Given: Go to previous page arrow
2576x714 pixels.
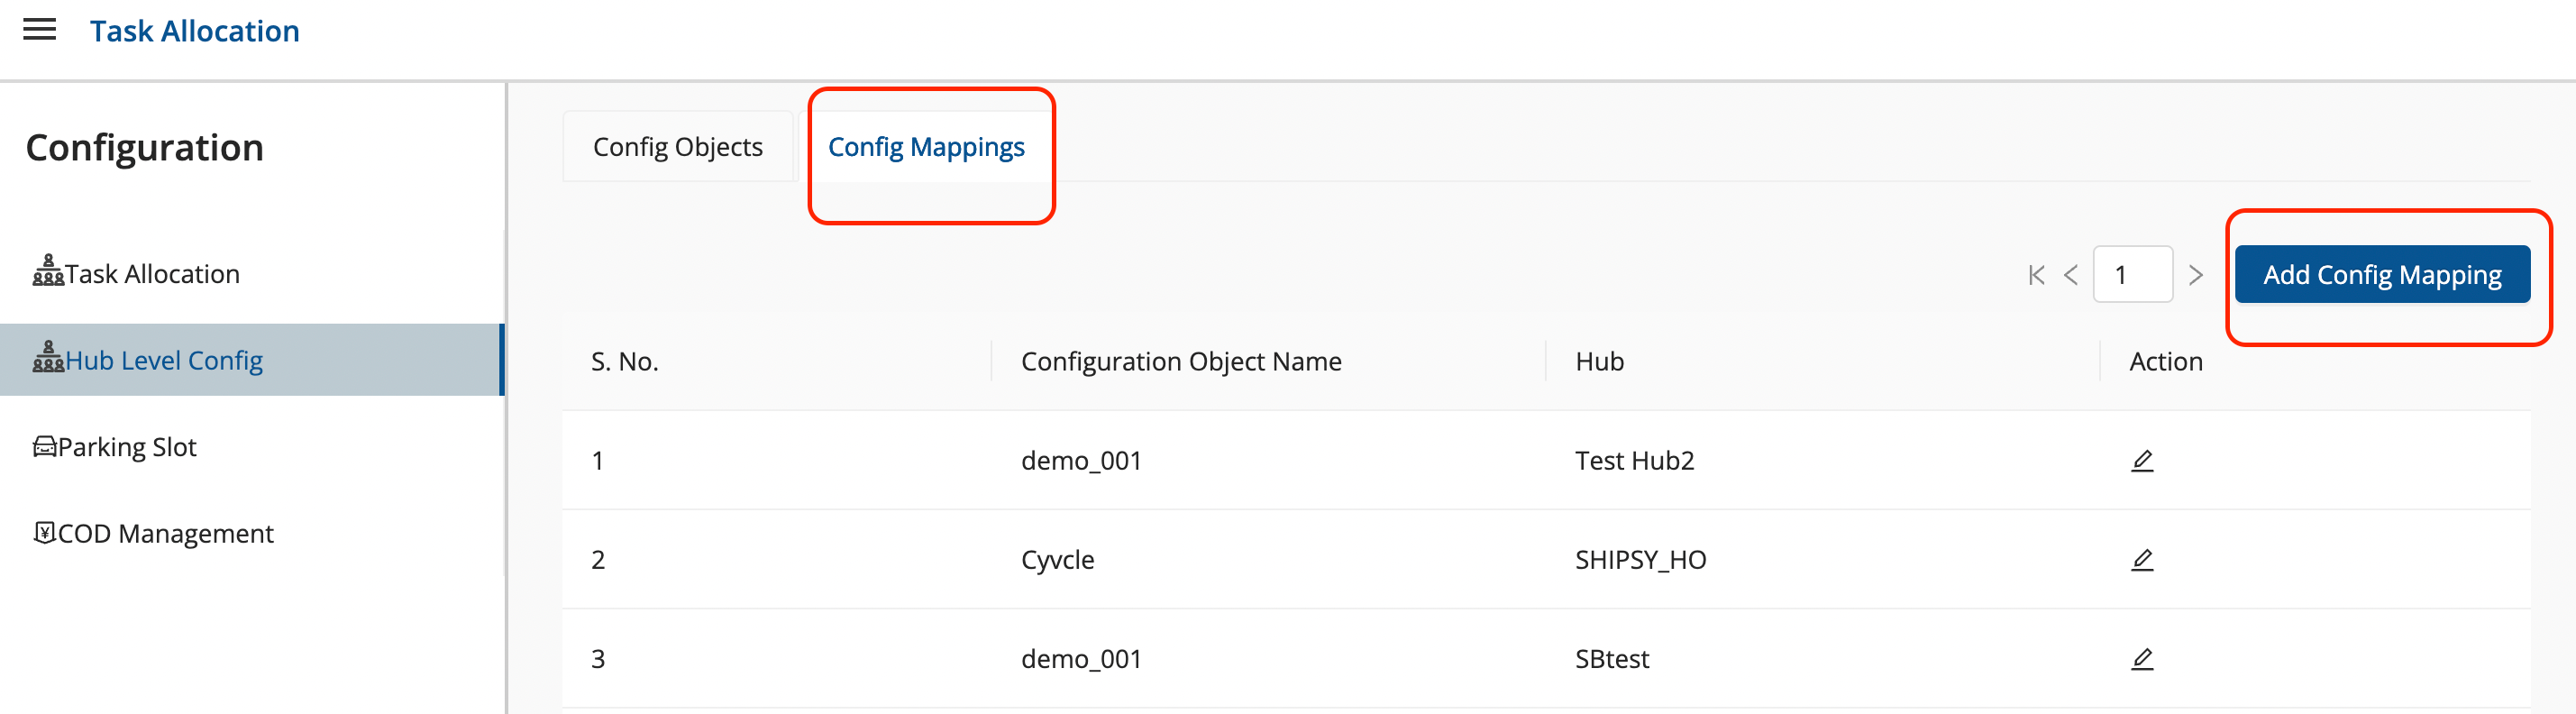Looking at the screenshot, I should coord(2071,275).
